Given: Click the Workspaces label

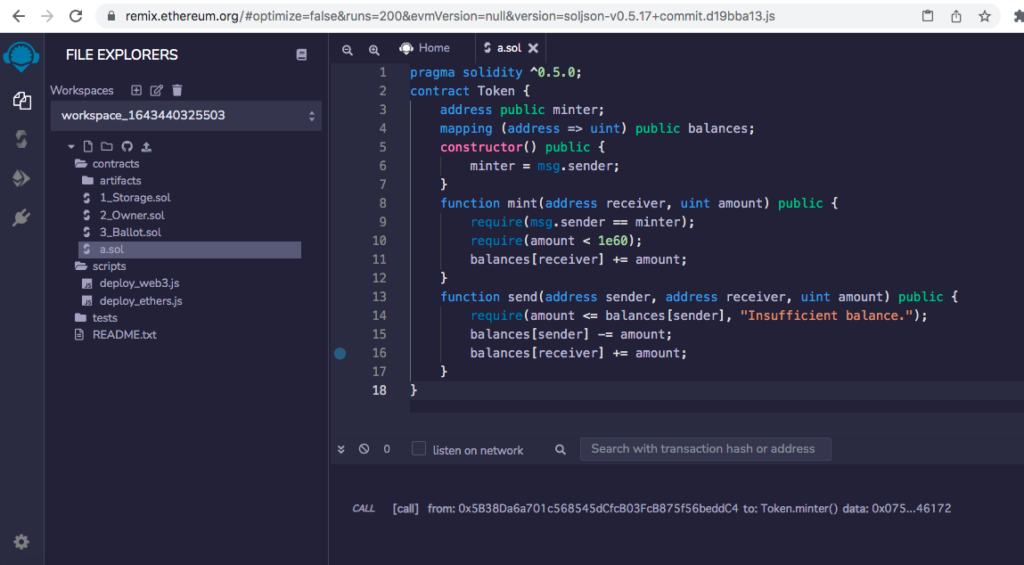Looking at the screenshot, I should tap(82, 90).
